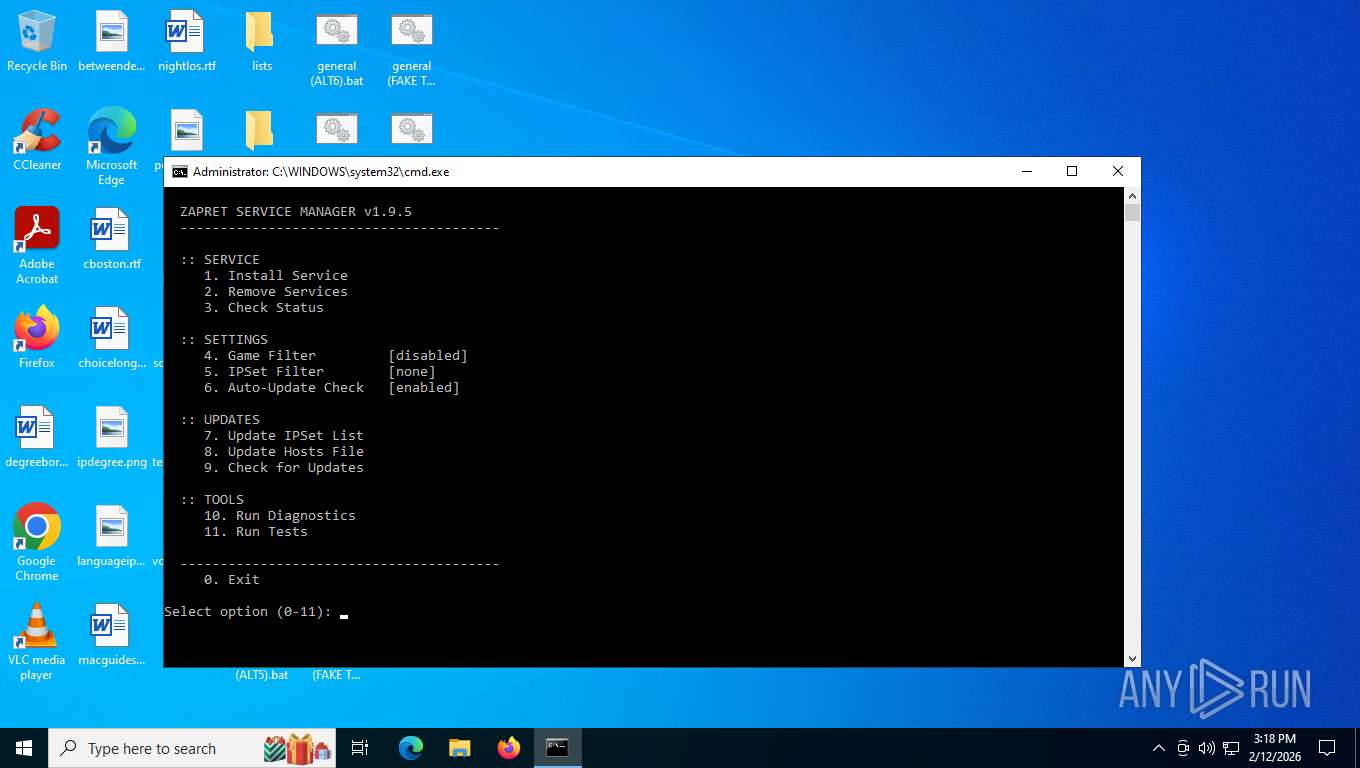
Task: Open ipdegree.png image icon
Action: pyautogui.click(x=112, y=437)
